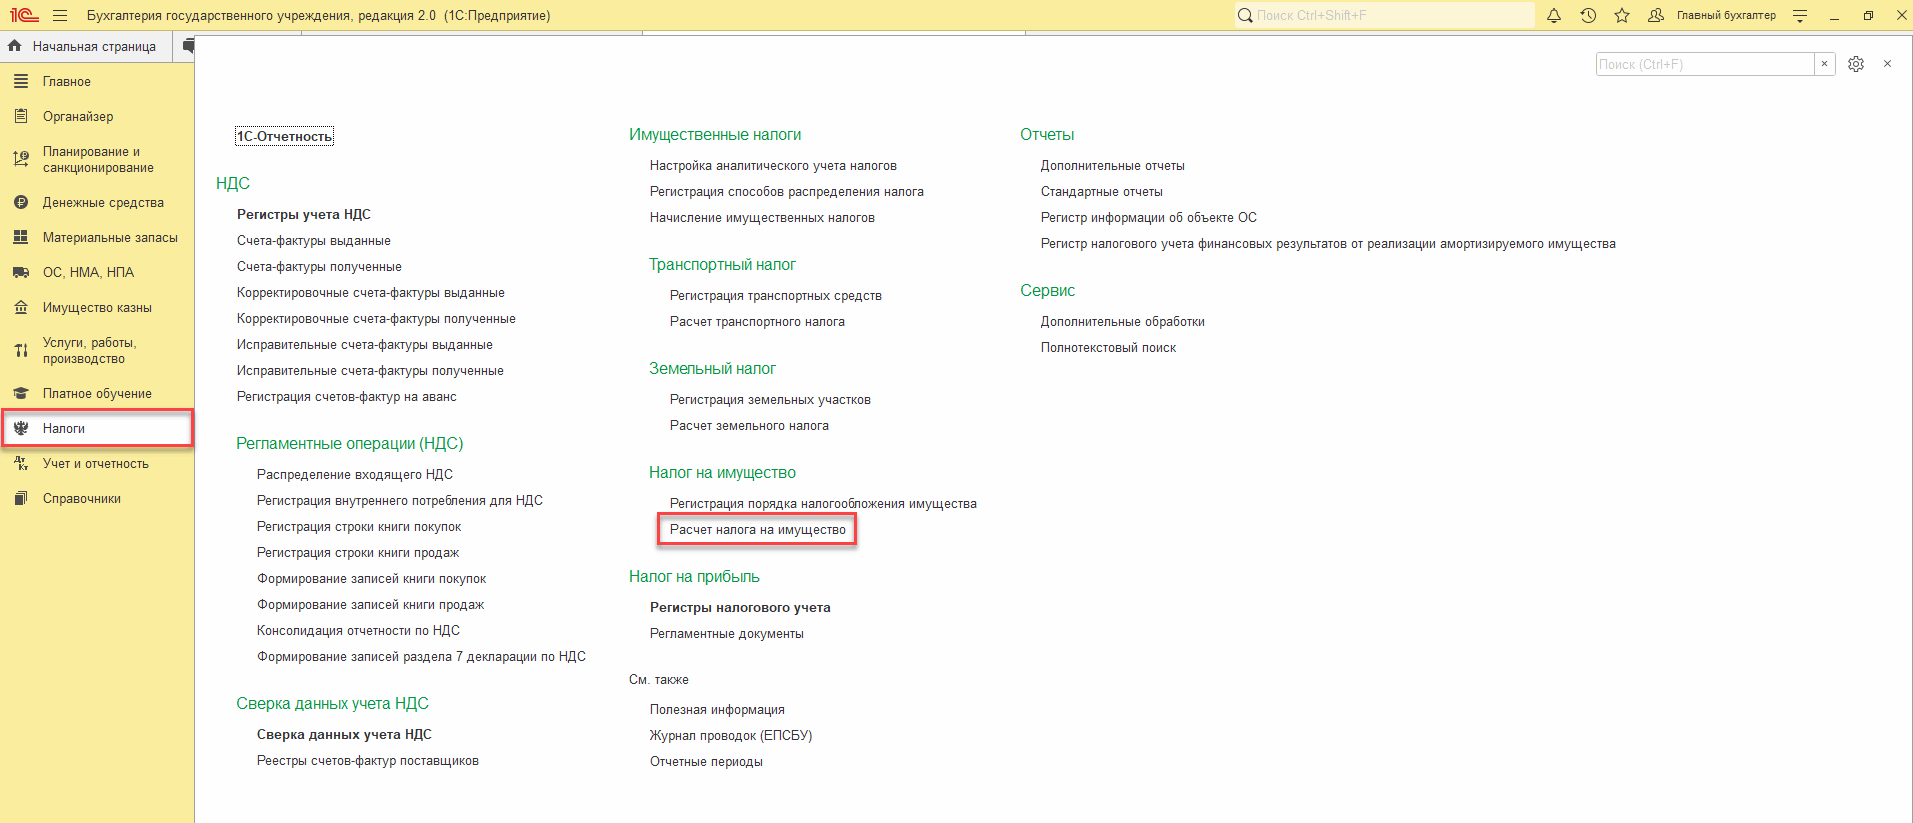Open Счета-фактуры выданные
This screenshot has height=823, width=1913.
click(314, 240)
